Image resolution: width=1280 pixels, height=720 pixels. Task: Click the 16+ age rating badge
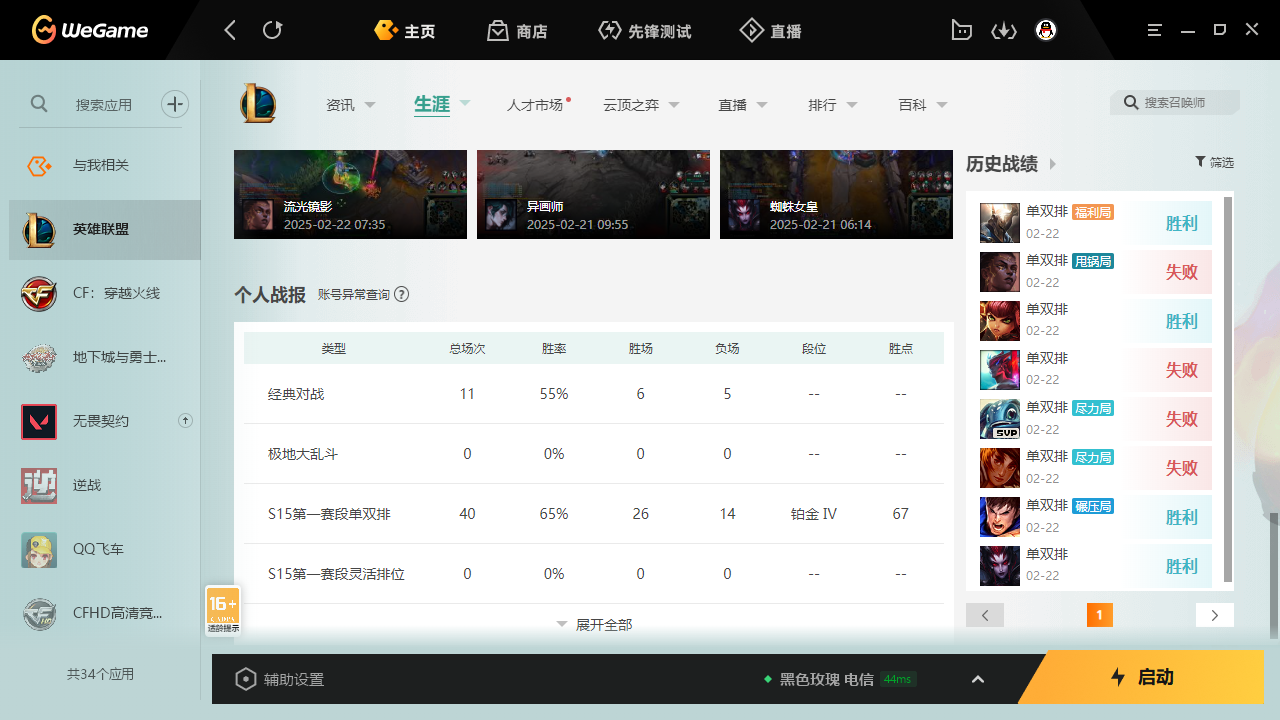tap(222, 611)
